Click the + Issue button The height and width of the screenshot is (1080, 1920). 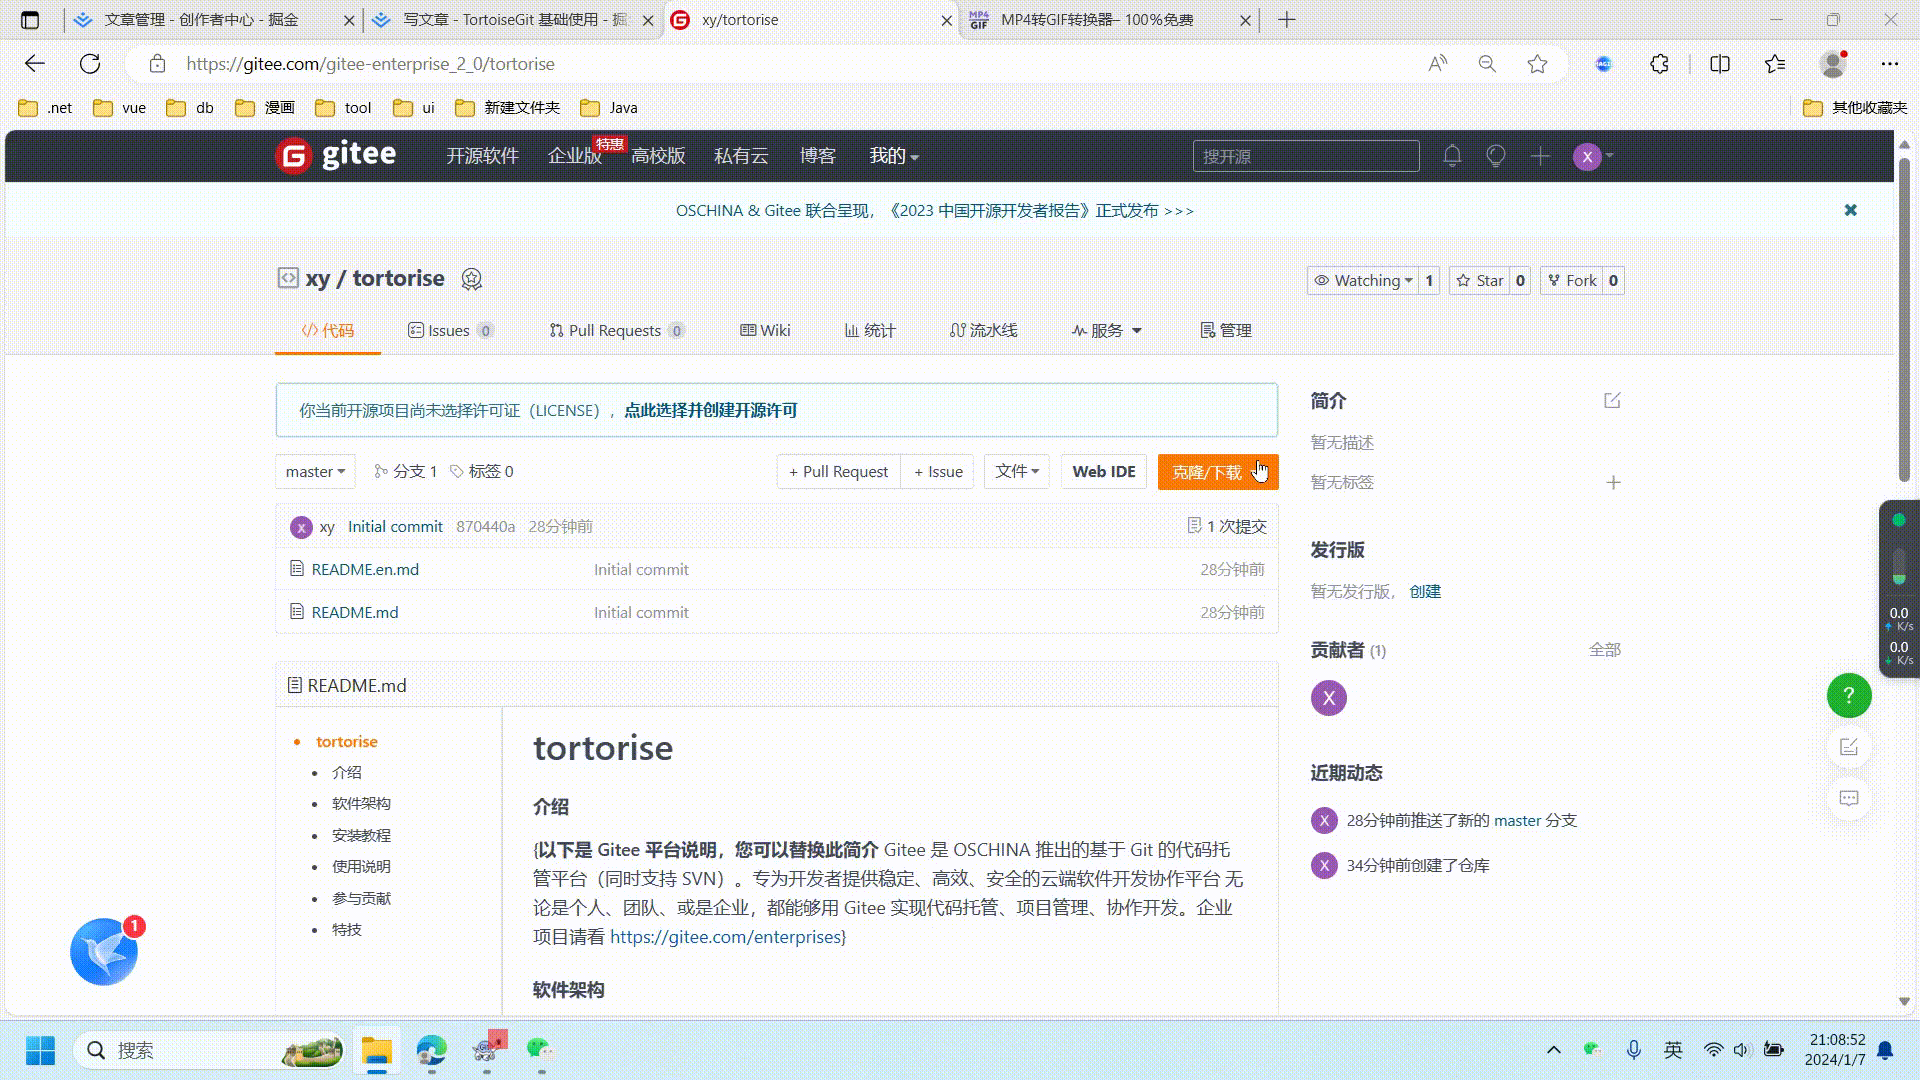click(x=938, y=472)
